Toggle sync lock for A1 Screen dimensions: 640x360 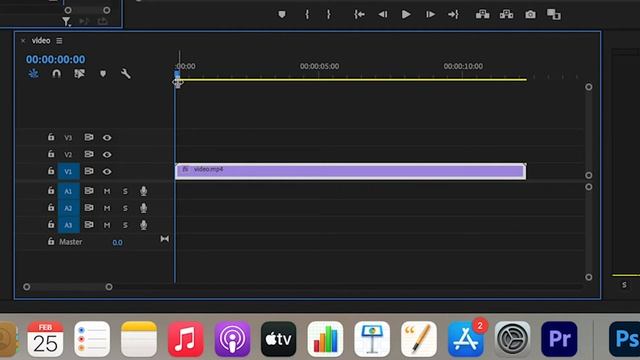[x=89, y=191]
